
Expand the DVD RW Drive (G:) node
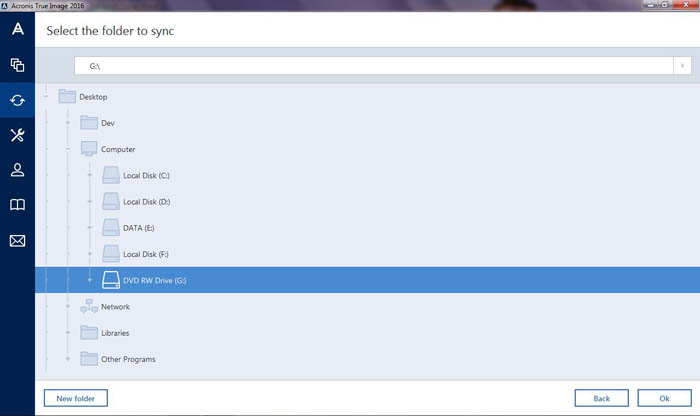90,280
